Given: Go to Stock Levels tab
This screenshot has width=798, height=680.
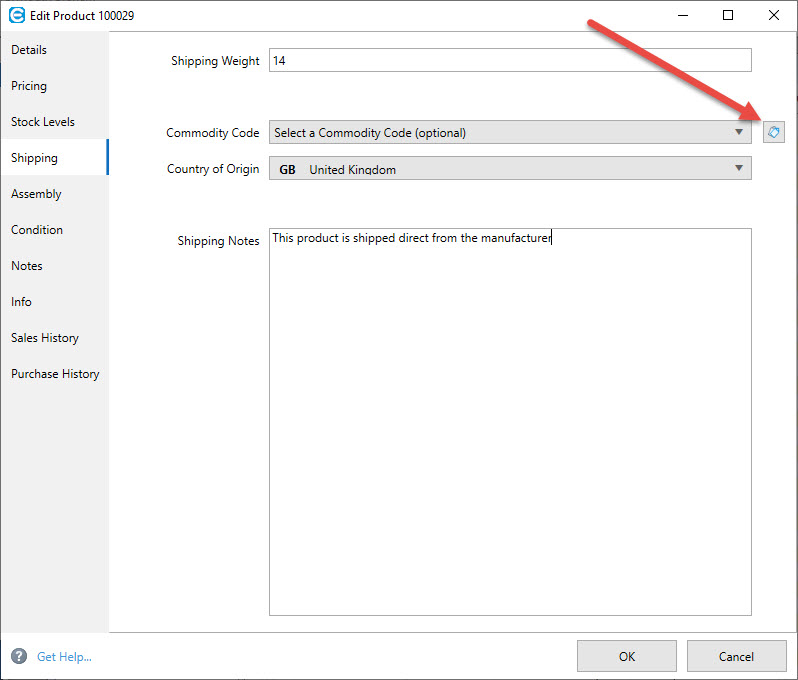Looking at the screenshot, I should (43, 122).
